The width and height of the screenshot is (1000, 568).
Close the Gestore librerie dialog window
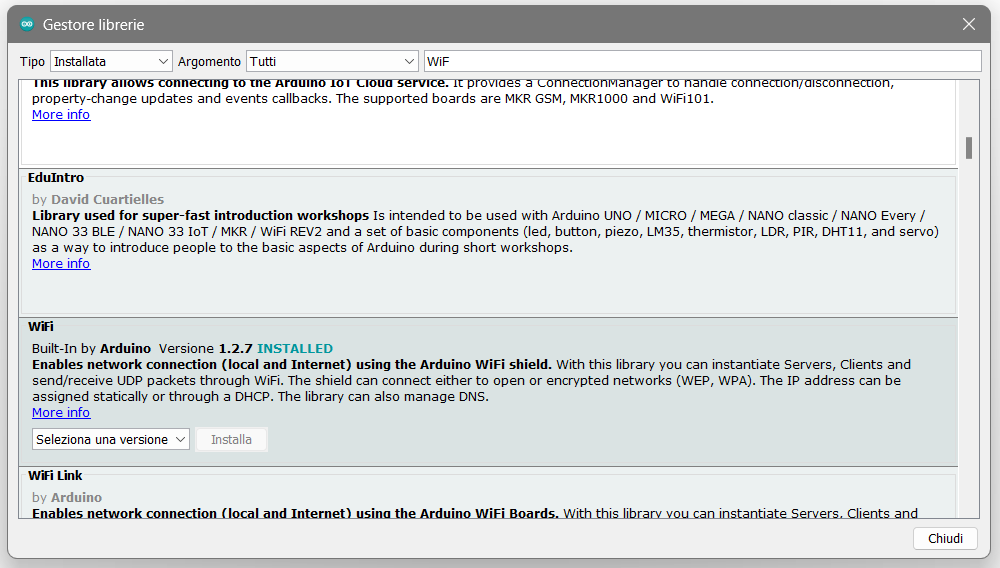(969, 24)
